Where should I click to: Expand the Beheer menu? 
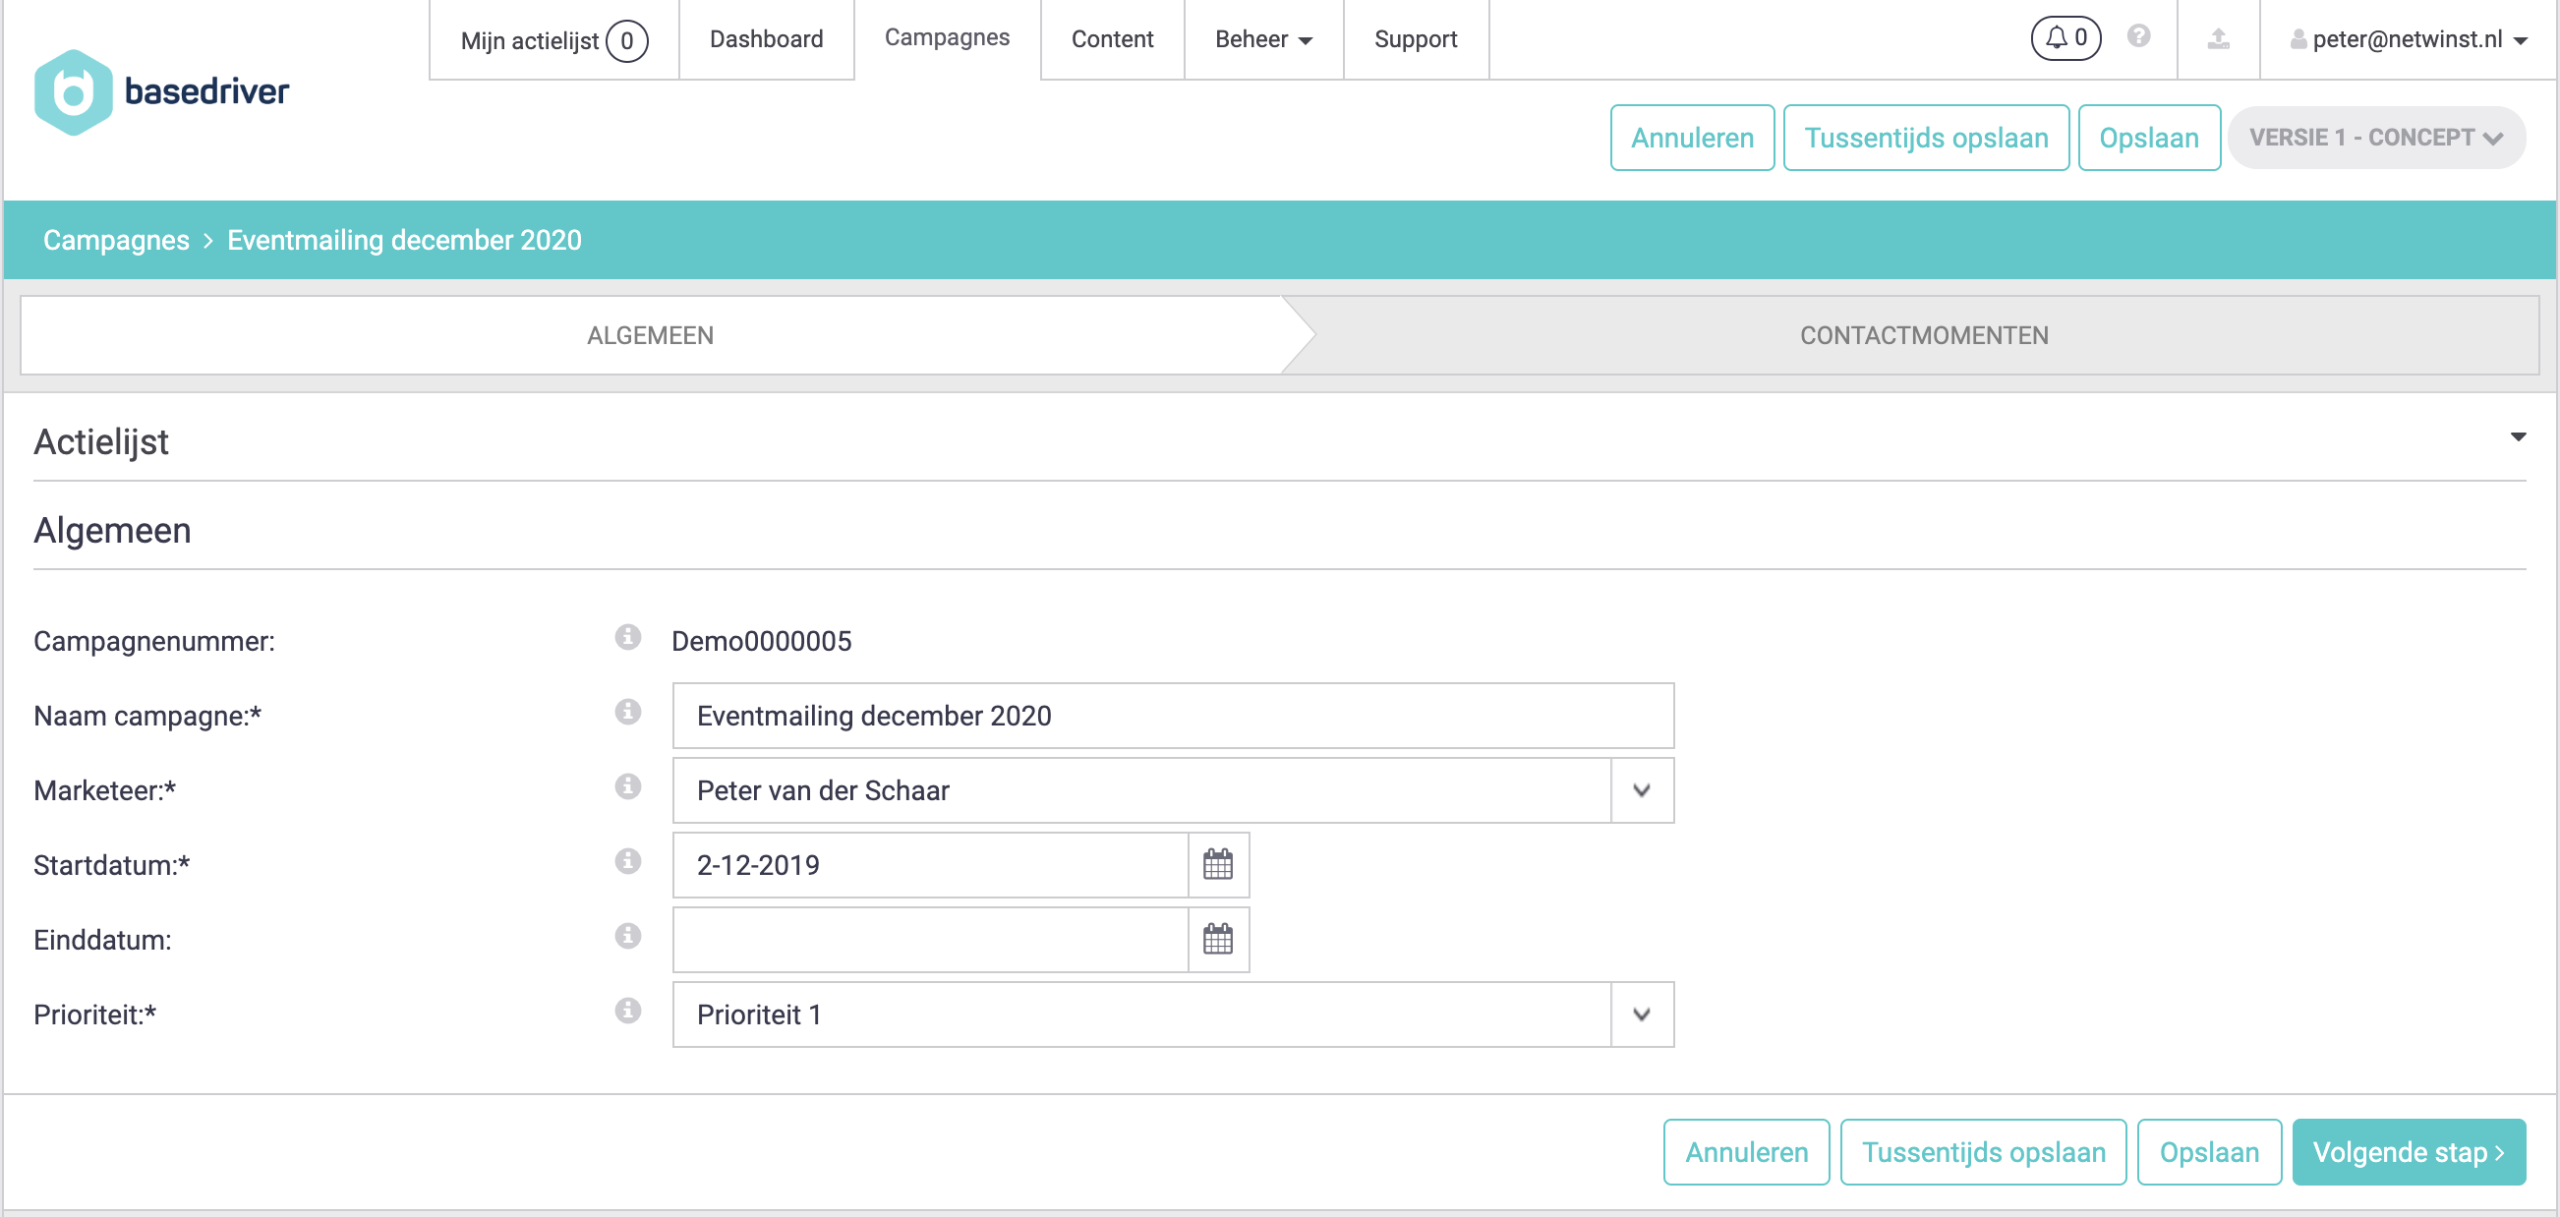[x=1263, y=40]
